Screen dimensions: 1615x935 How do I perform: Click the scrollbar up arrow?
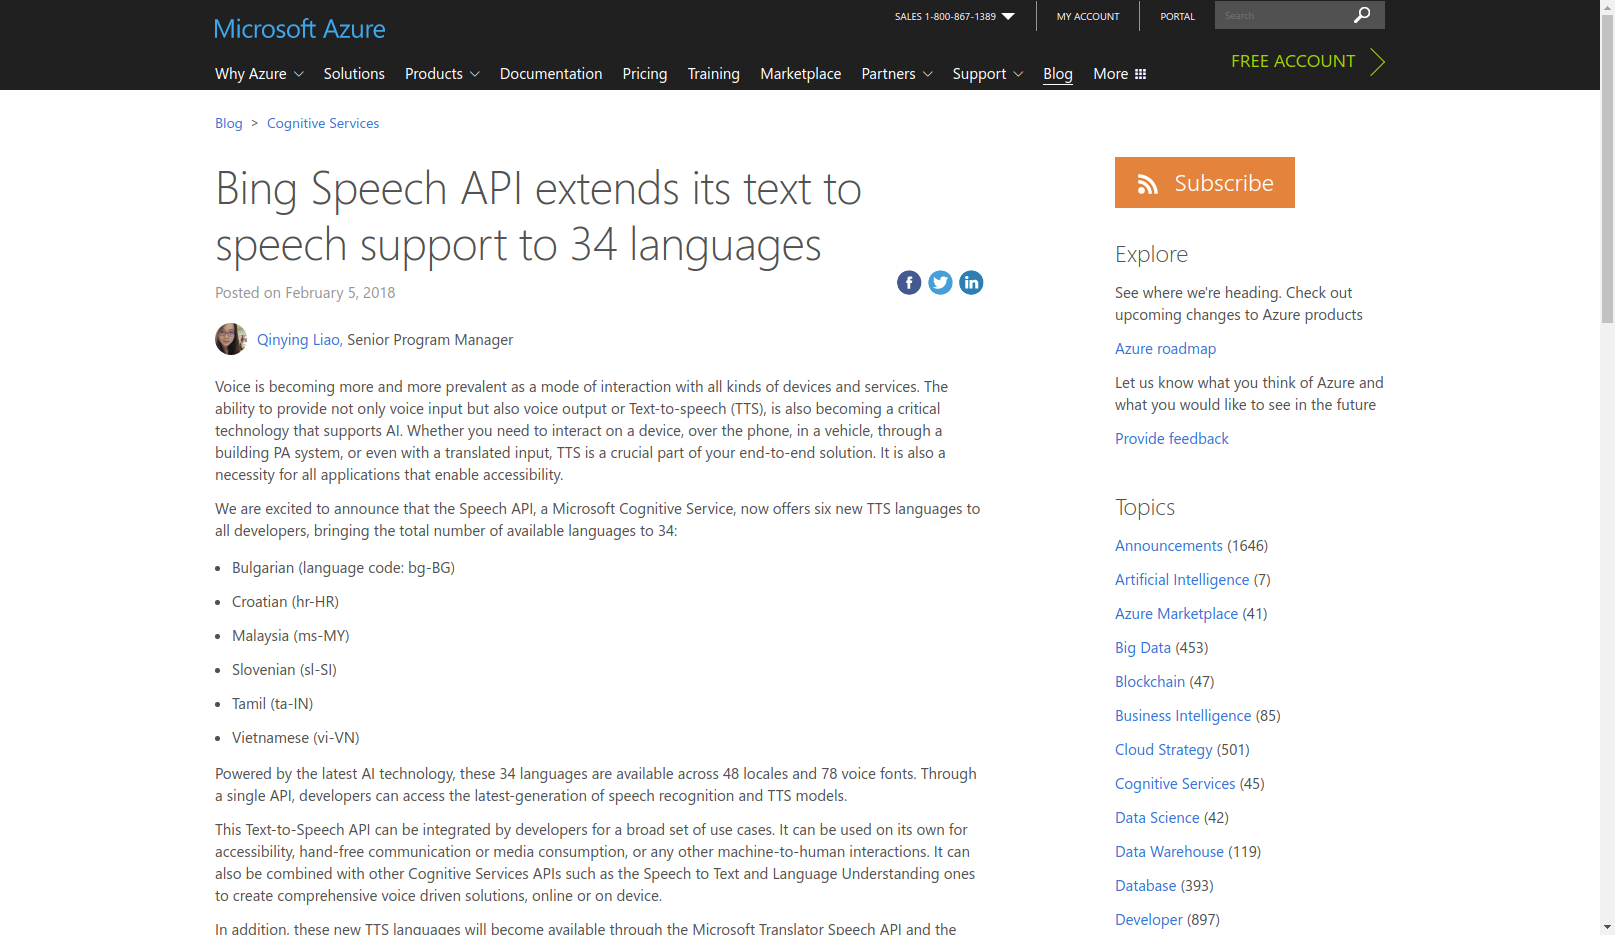point(1607,7)
